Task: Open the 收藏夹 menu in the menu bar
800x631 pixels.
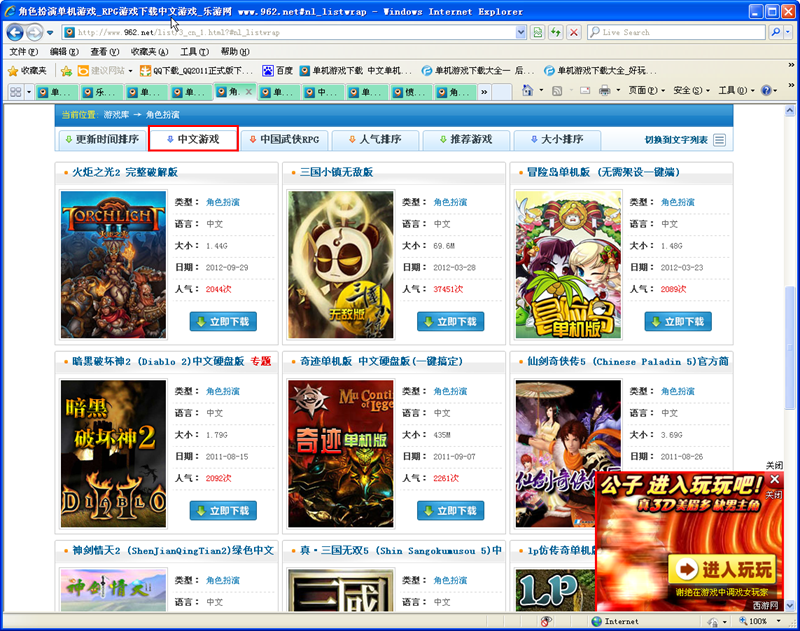Action: [x=149, y=52]
